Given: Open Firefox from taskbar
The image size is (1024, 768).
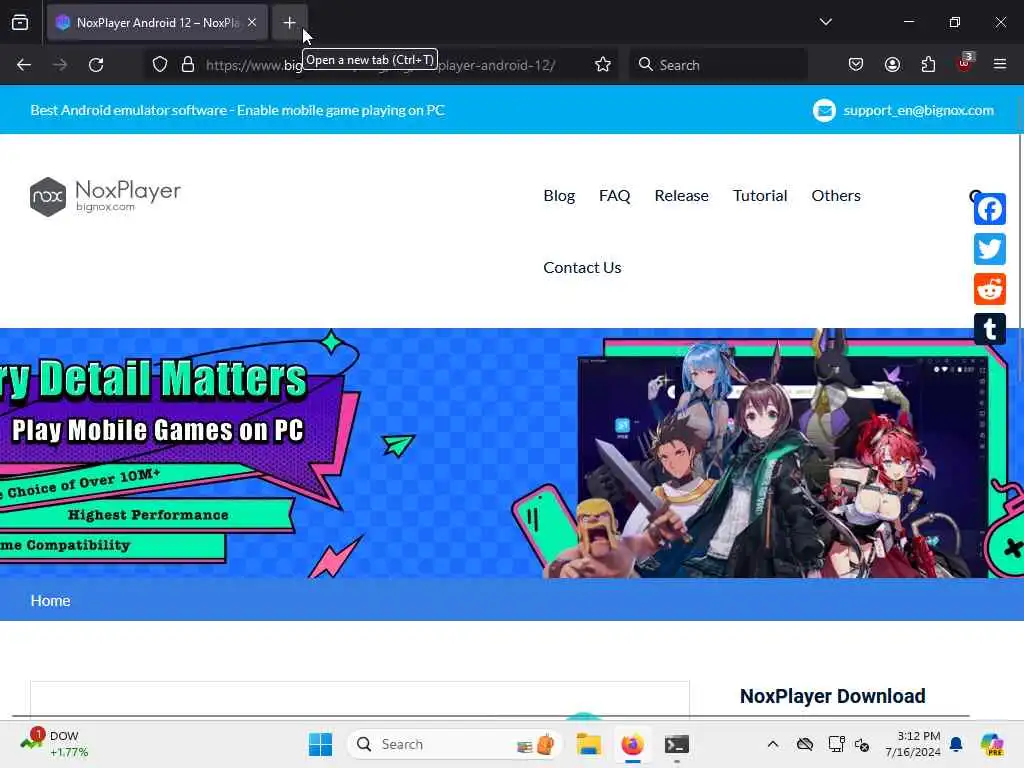Looking at the screenshot, I should pyautogui.click(x=632, y=744).
